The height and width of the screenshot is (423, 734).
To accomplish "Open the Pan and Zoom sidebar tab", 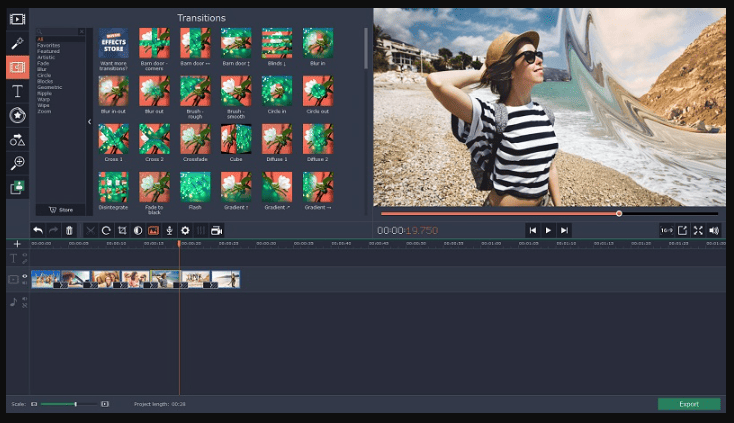I will coord(17,163).
